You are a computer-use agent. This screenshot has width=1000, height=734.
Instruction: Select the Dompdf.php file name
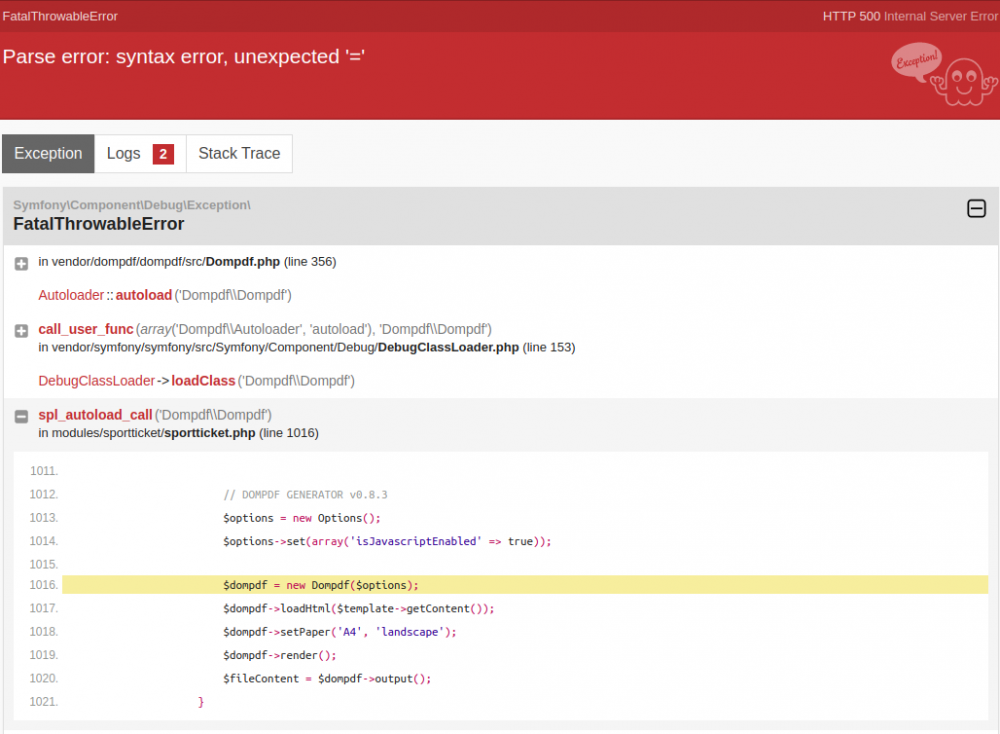(x=242, y=262)
